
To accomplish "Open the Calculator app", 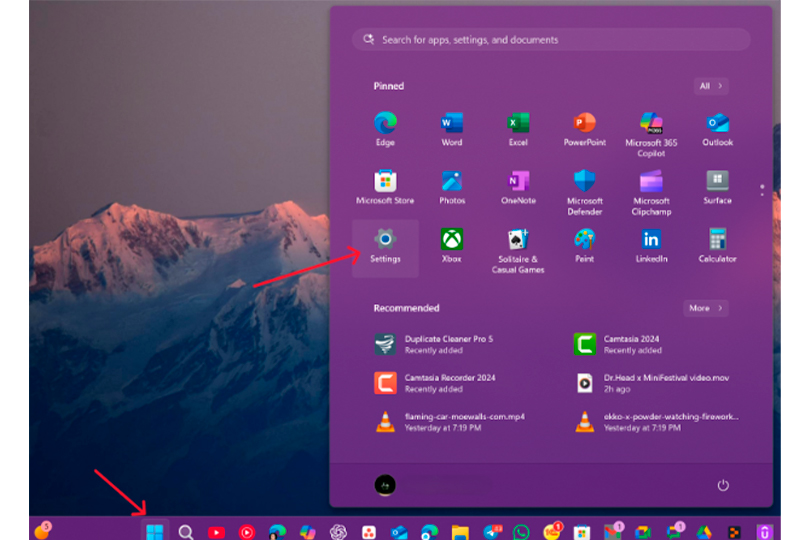I will click(717, 245).
